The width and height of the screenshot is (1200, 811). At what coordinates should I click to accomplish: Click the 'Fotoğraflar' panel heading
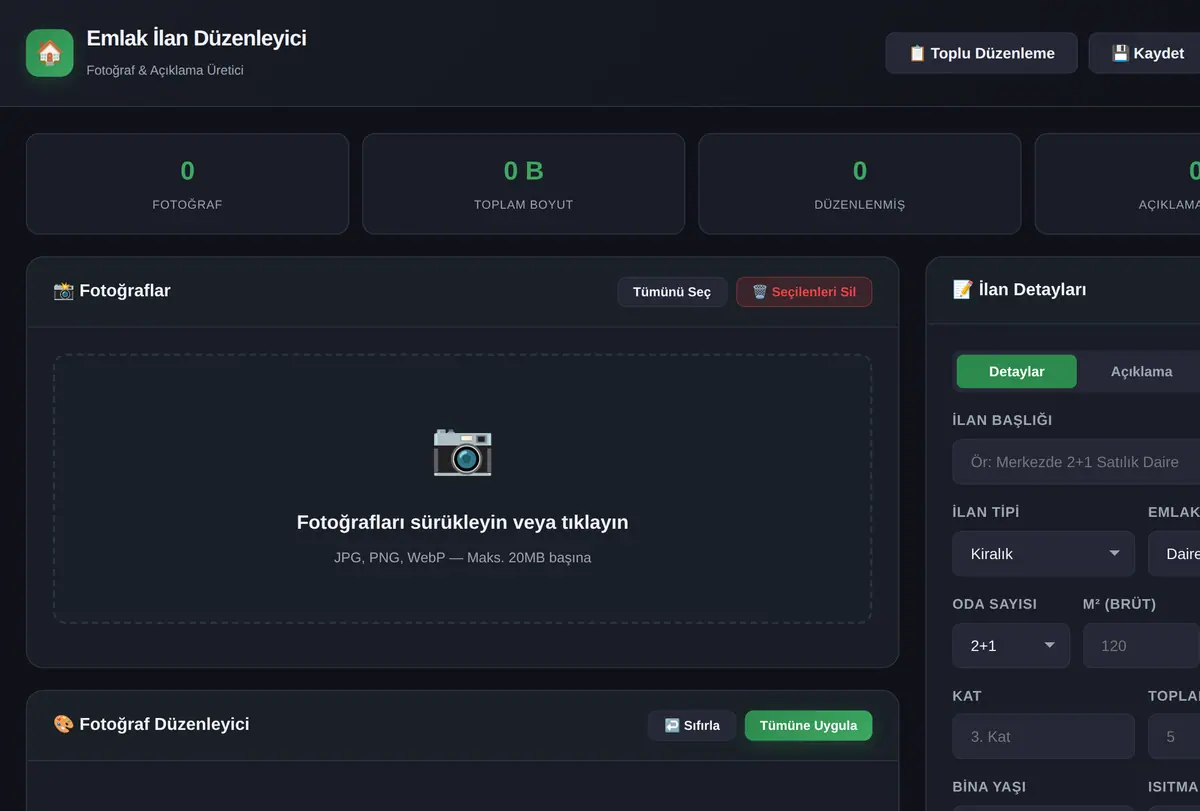[x=112, y=291]
